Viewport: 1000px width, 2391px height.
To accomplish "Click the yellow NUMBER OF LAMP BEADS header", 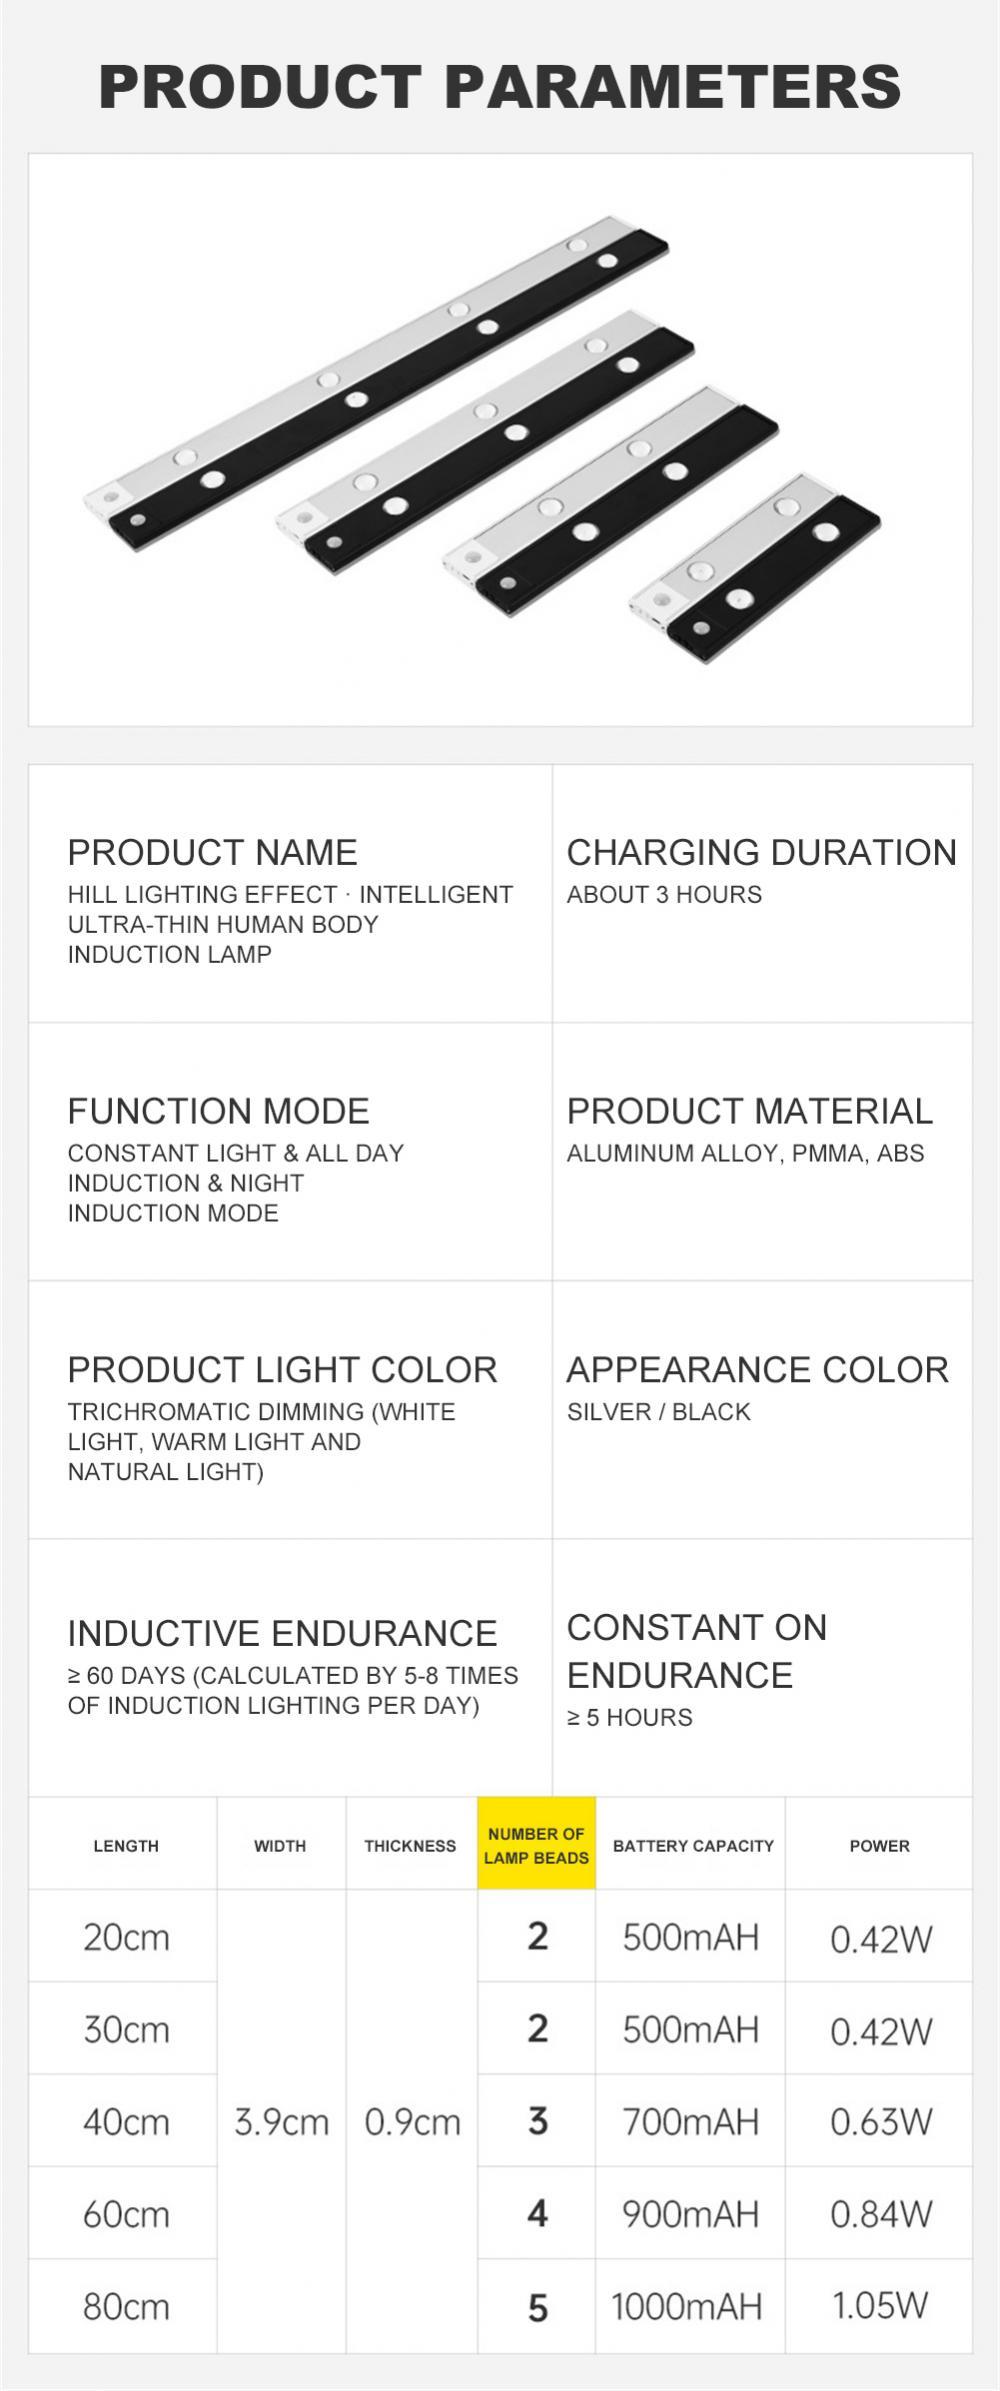I will [x=536, y=1845].
